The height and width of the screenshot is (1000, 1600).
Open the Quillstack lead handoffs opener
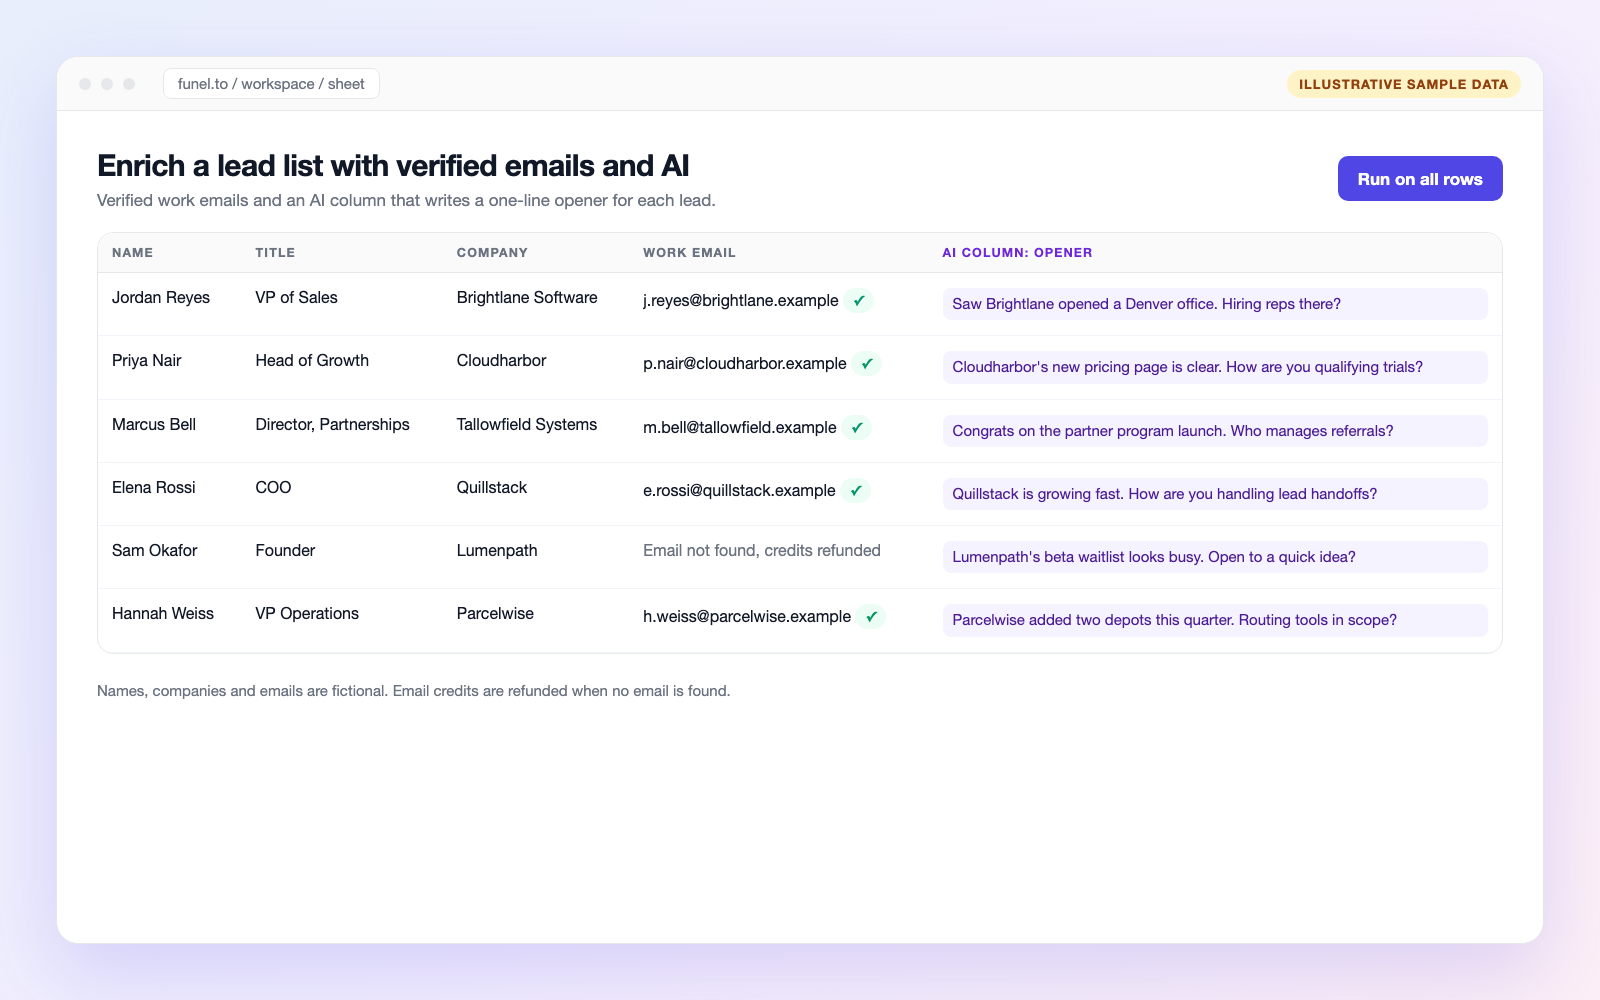[x=1215, y=494]
